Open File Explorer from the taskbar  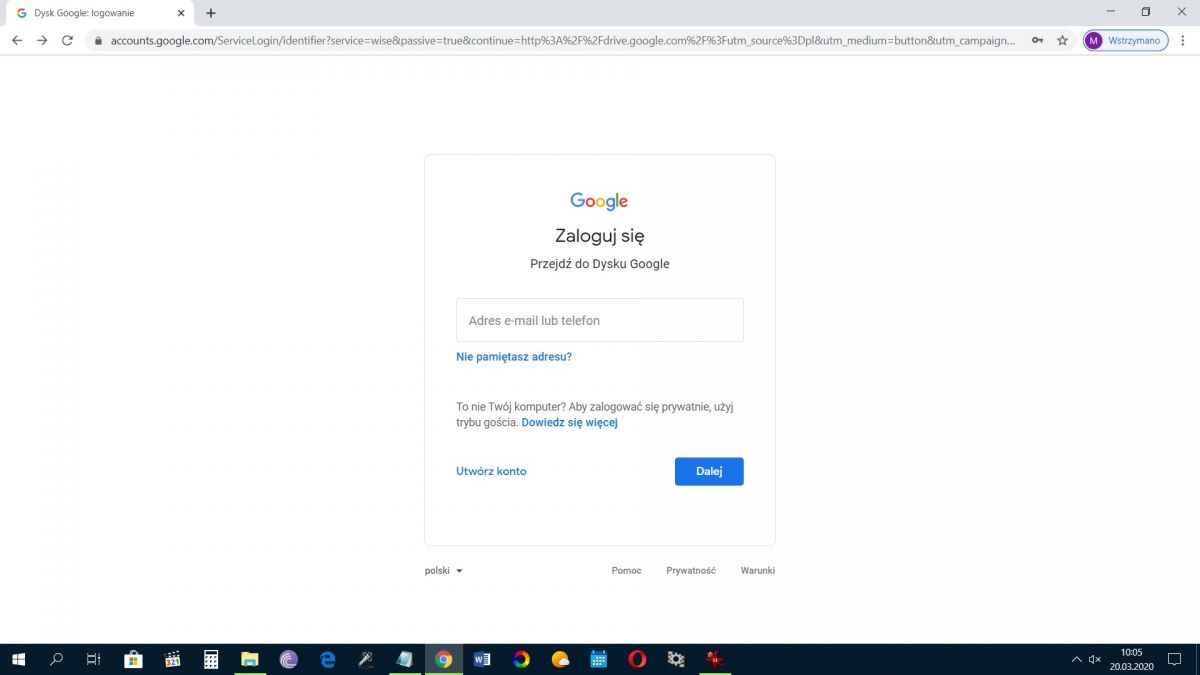tap(250, 659)
